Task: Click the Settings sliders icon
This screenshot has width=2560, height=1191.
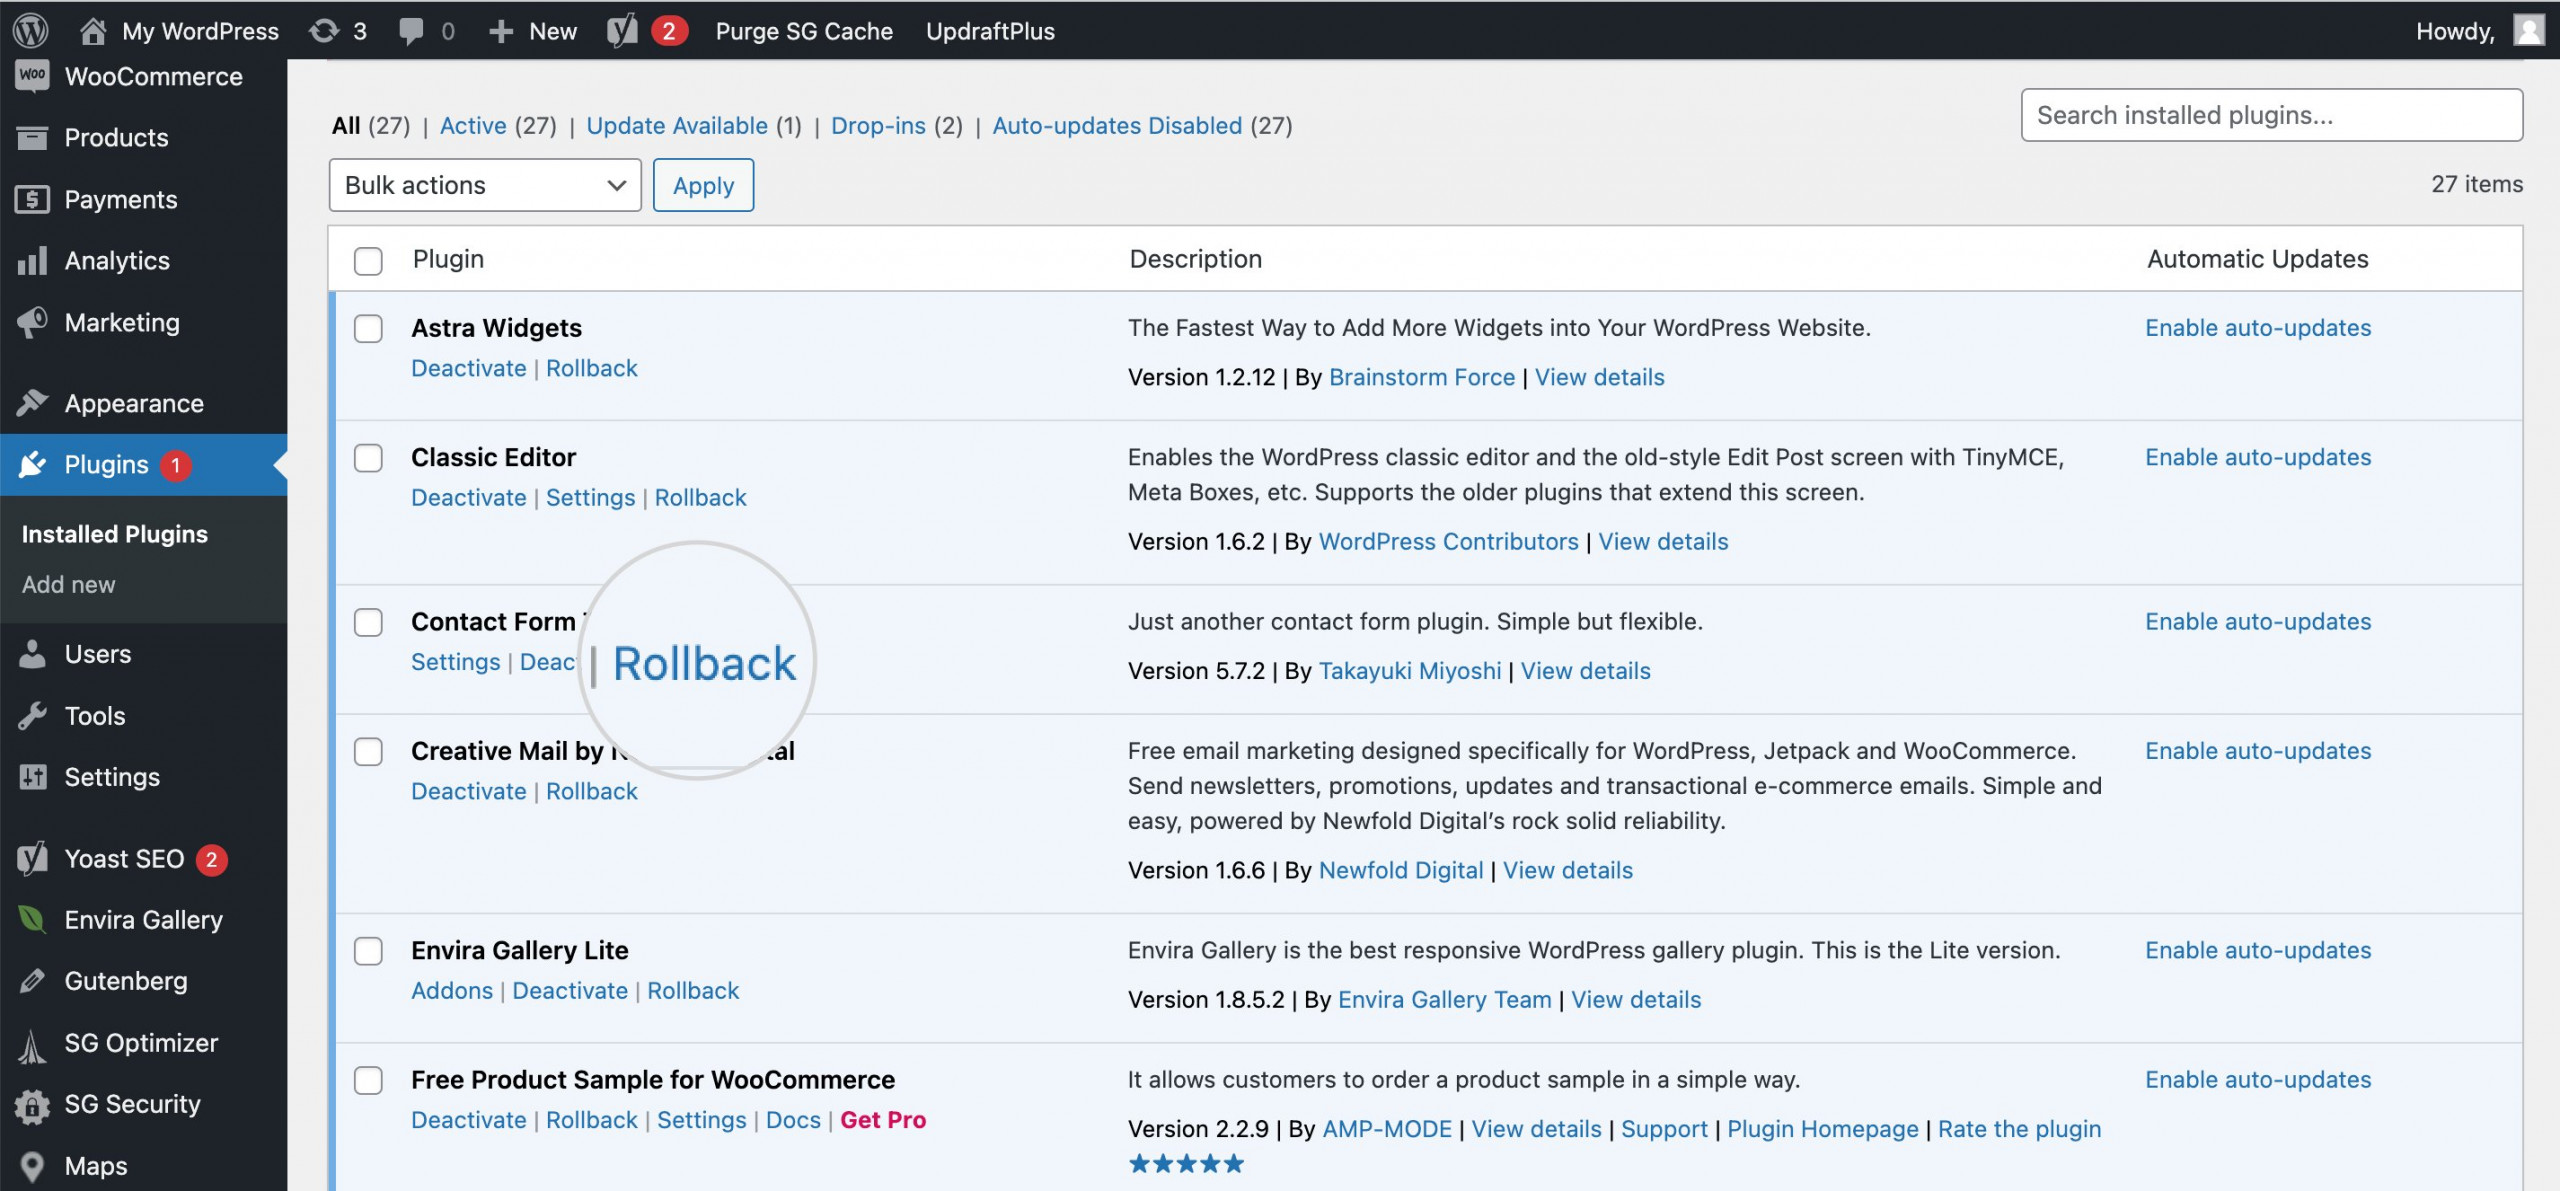Action: (32, 777)
